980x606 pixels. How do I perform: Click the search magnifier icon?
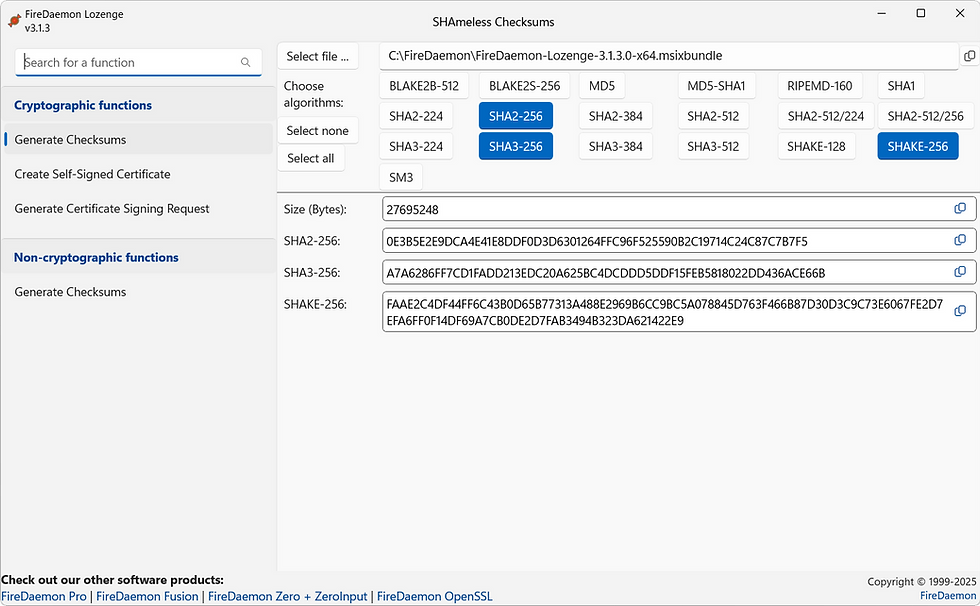(245, 62)
